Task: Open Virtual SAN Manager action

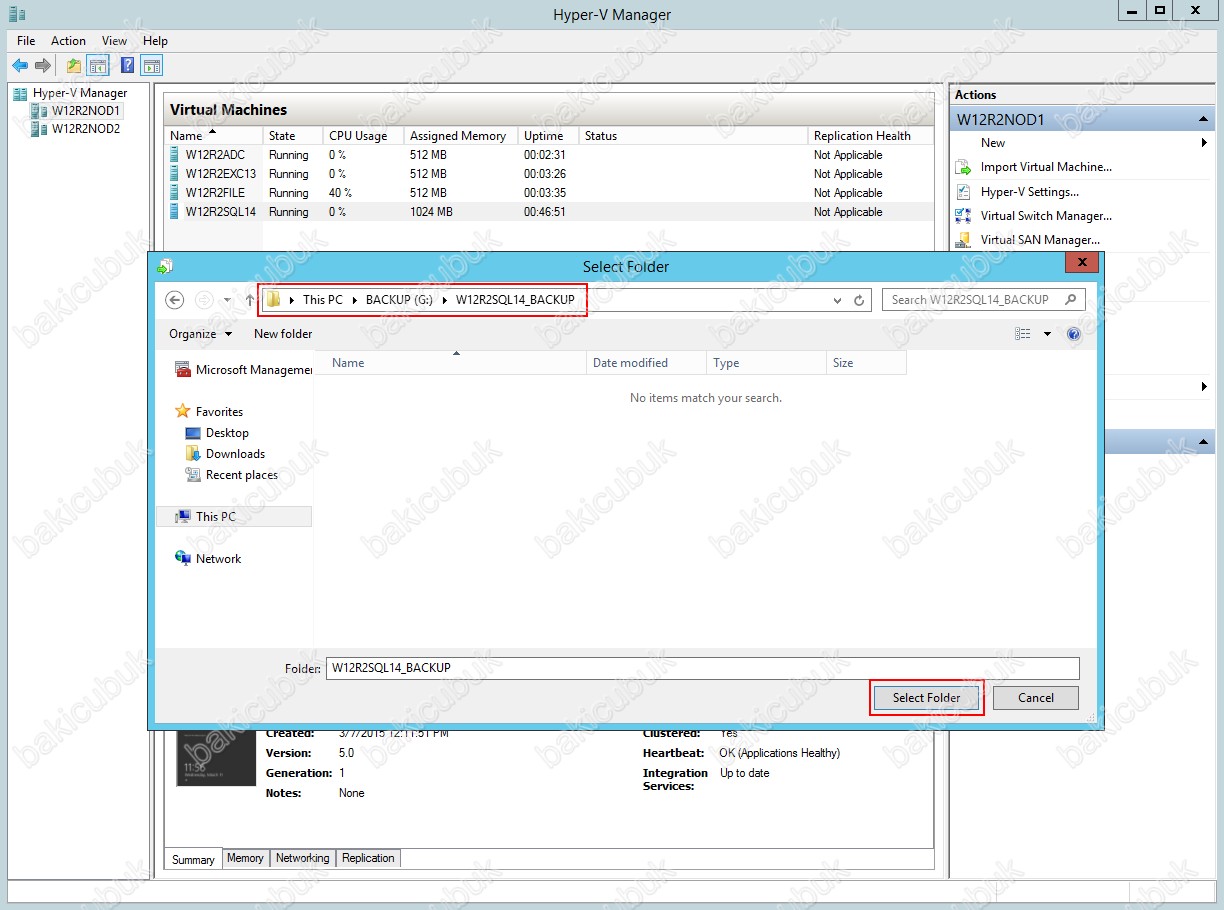Action: pyautogui.click(x=1040, y=240)
